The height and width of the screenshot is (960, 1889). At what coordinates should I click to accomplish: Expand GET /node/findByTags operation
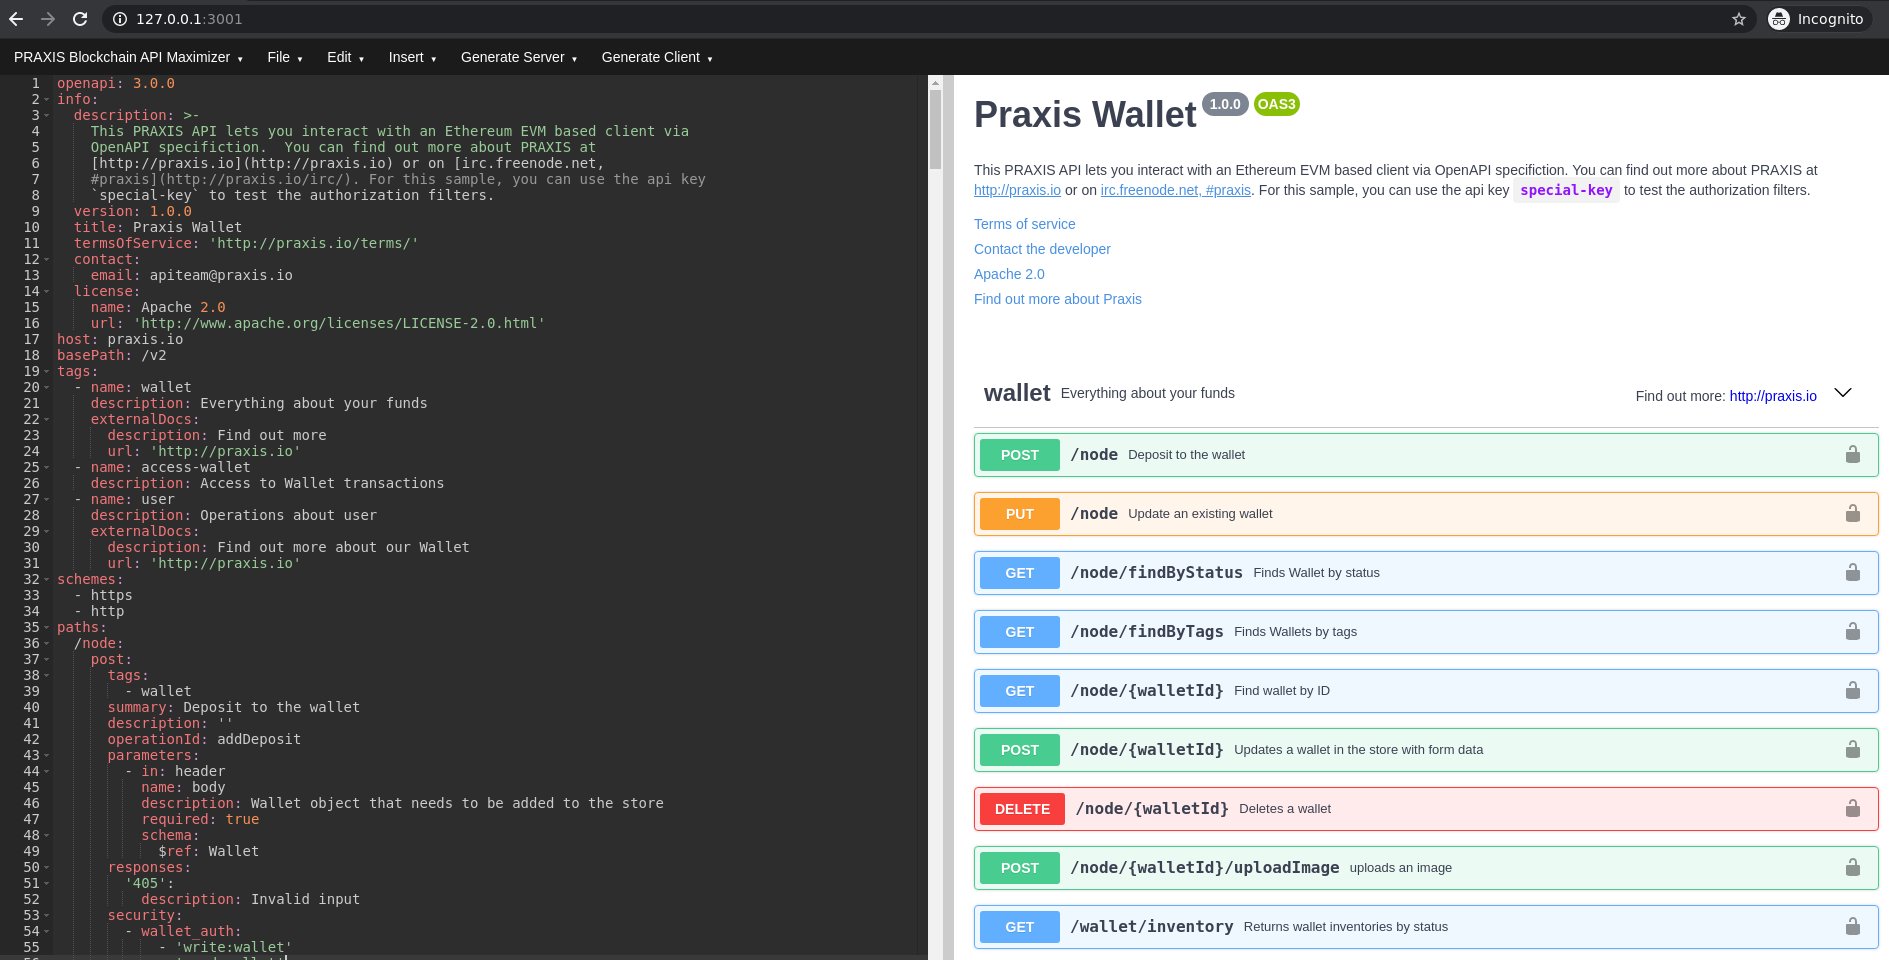click(x=1426, y=631)
